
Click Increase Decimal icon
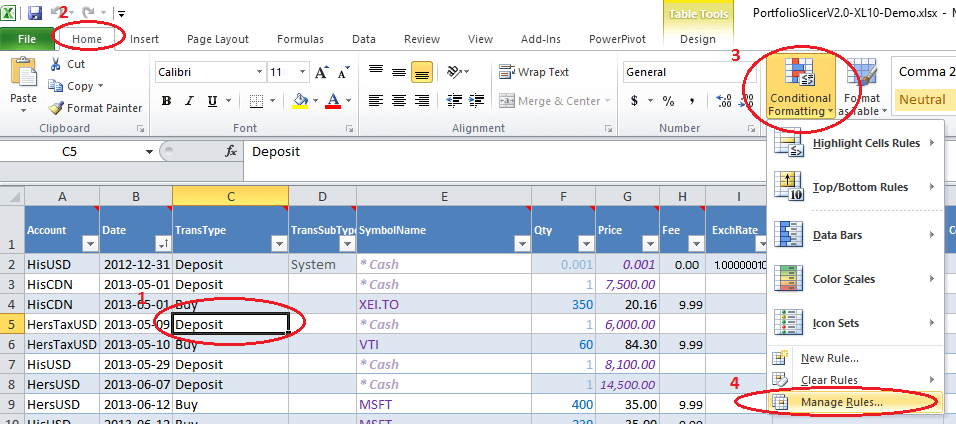[723, 101]
